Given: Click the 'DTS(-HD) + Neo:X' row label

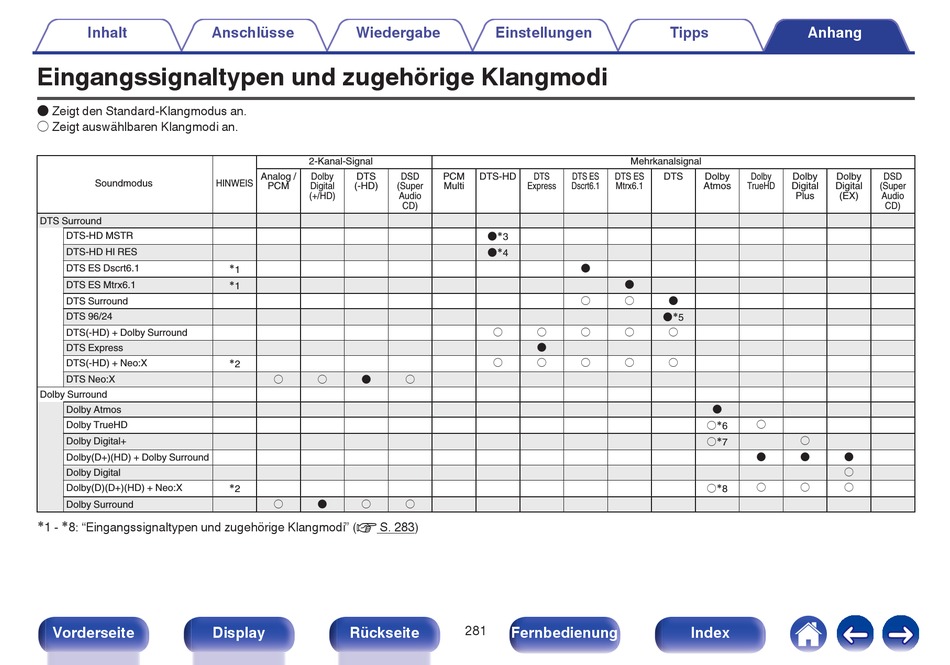Looking at the screenshot, I should [x=107, y=363].
